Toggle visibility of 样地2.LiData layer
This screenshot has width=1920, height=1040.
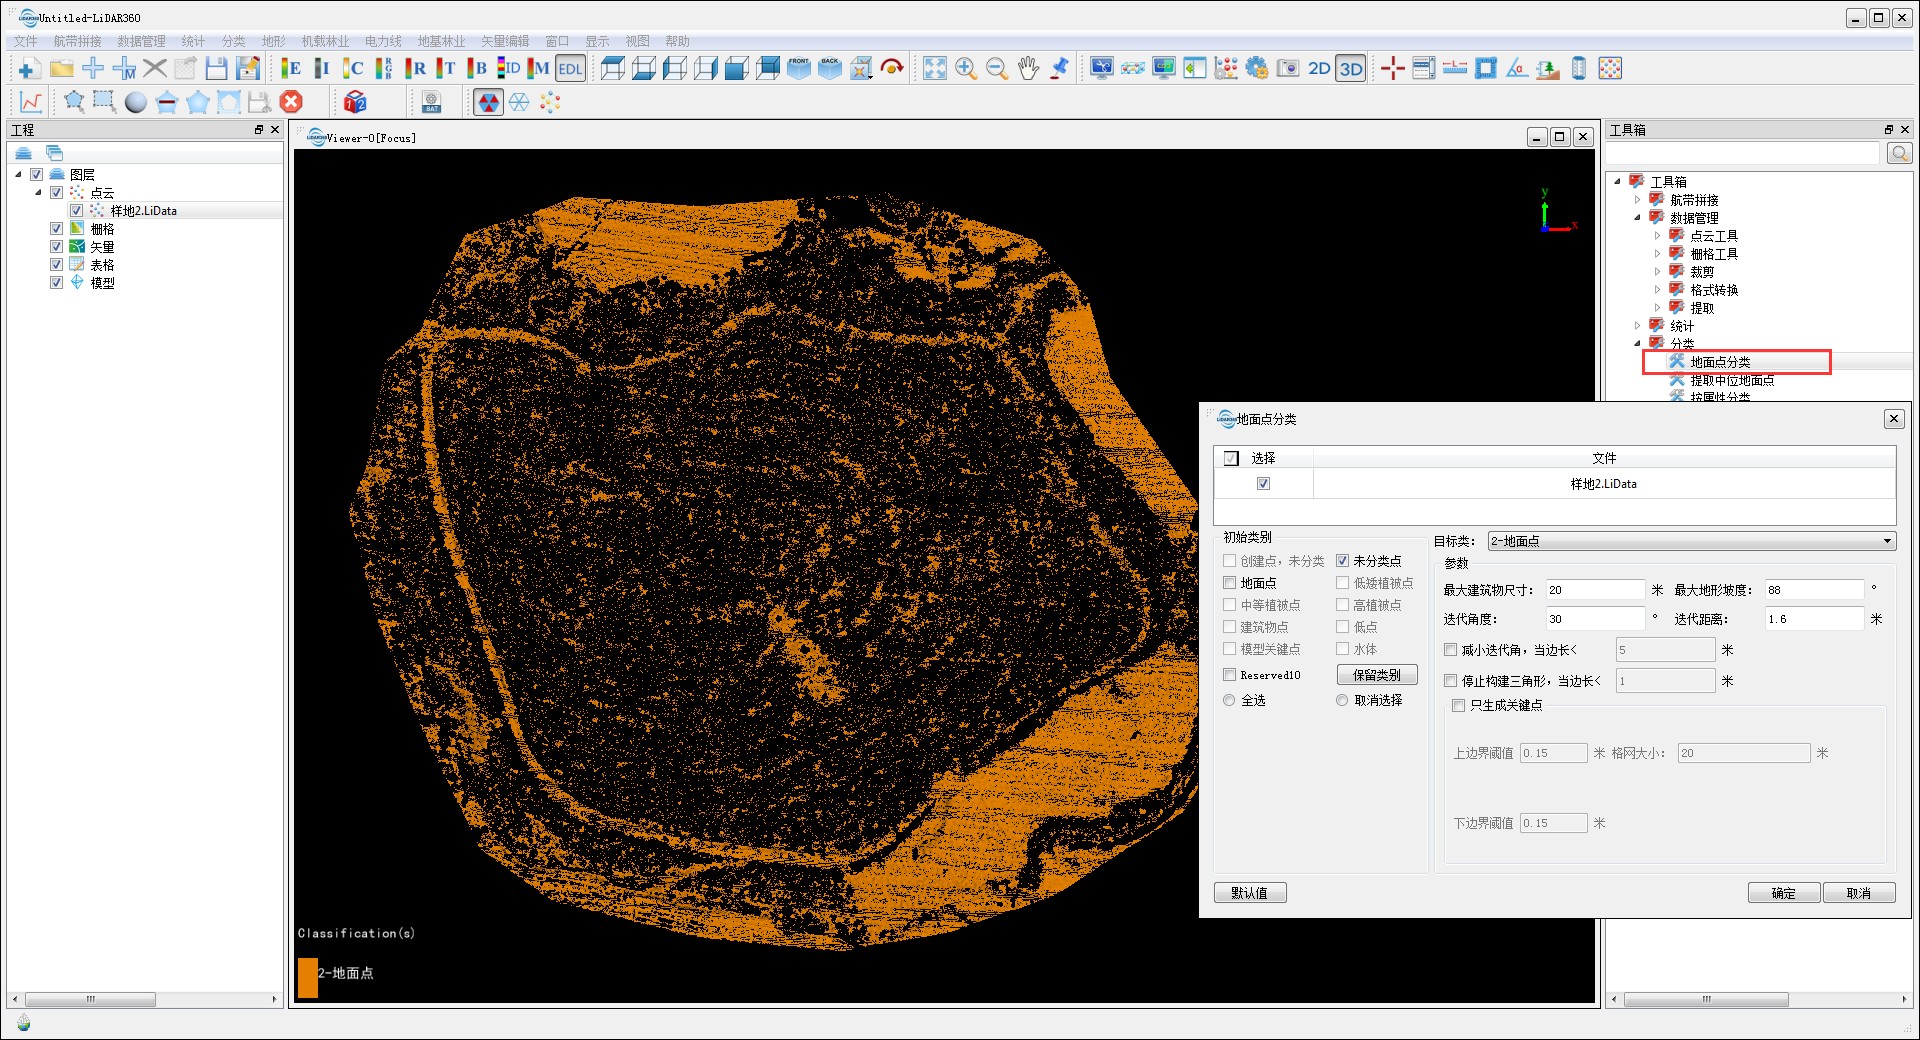pyautogui.click(x=76, y=211)
